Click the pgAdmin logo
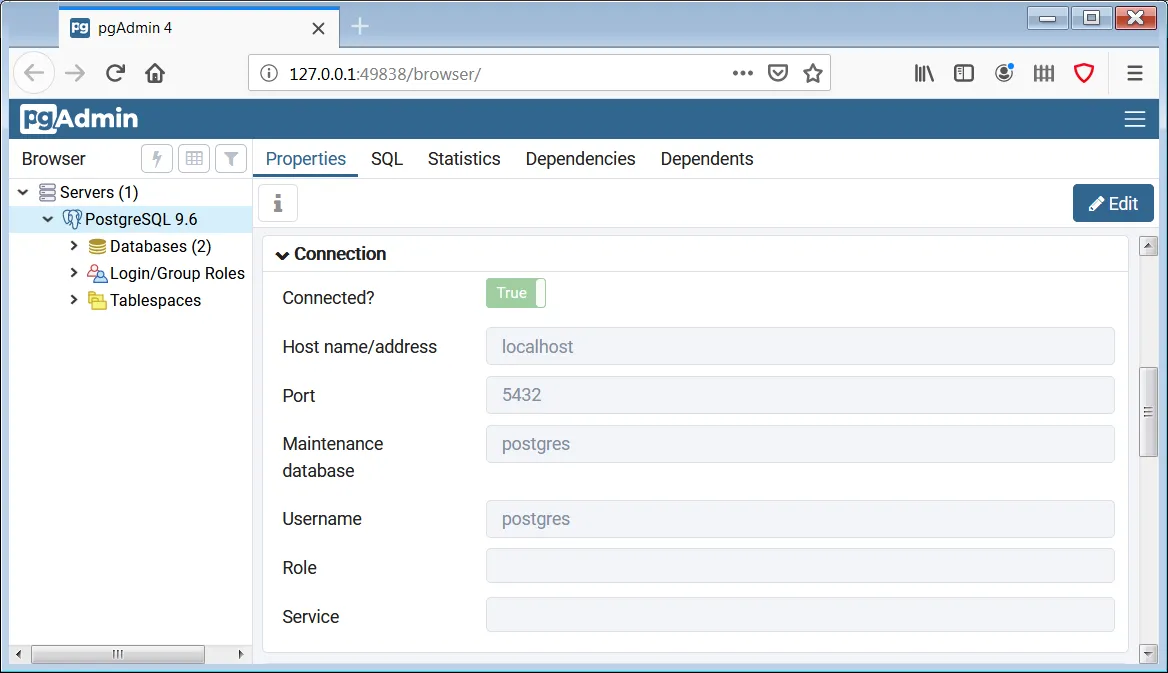1168x673 pixels. tap(79, 119)
